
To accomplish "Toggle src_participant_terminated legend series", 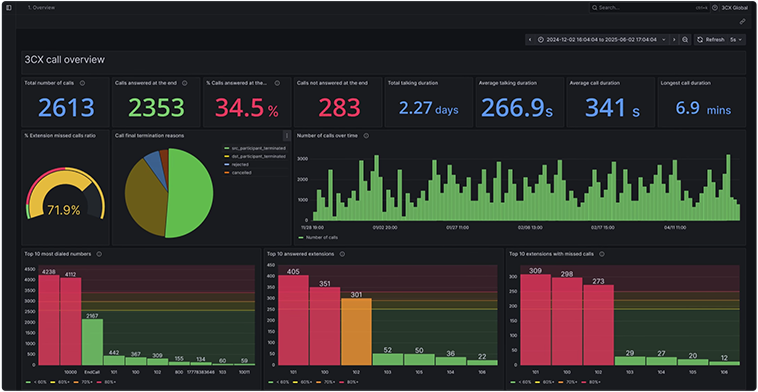I will coord(255,148).
